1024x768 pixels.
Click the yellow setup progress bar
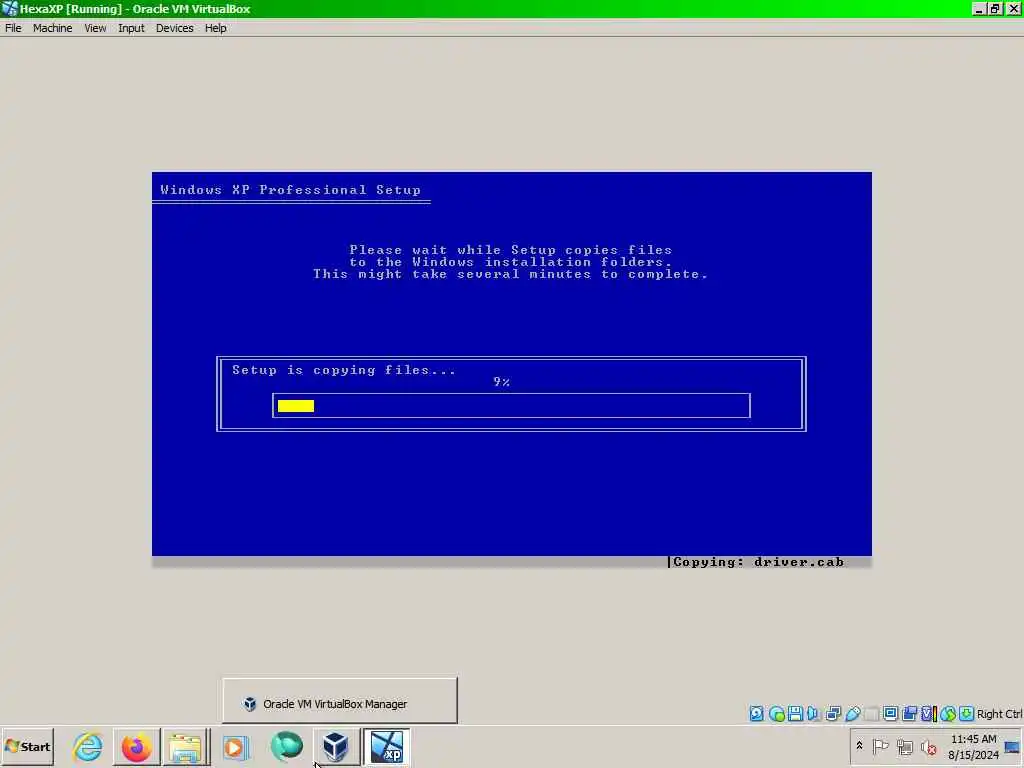(296, 406)
